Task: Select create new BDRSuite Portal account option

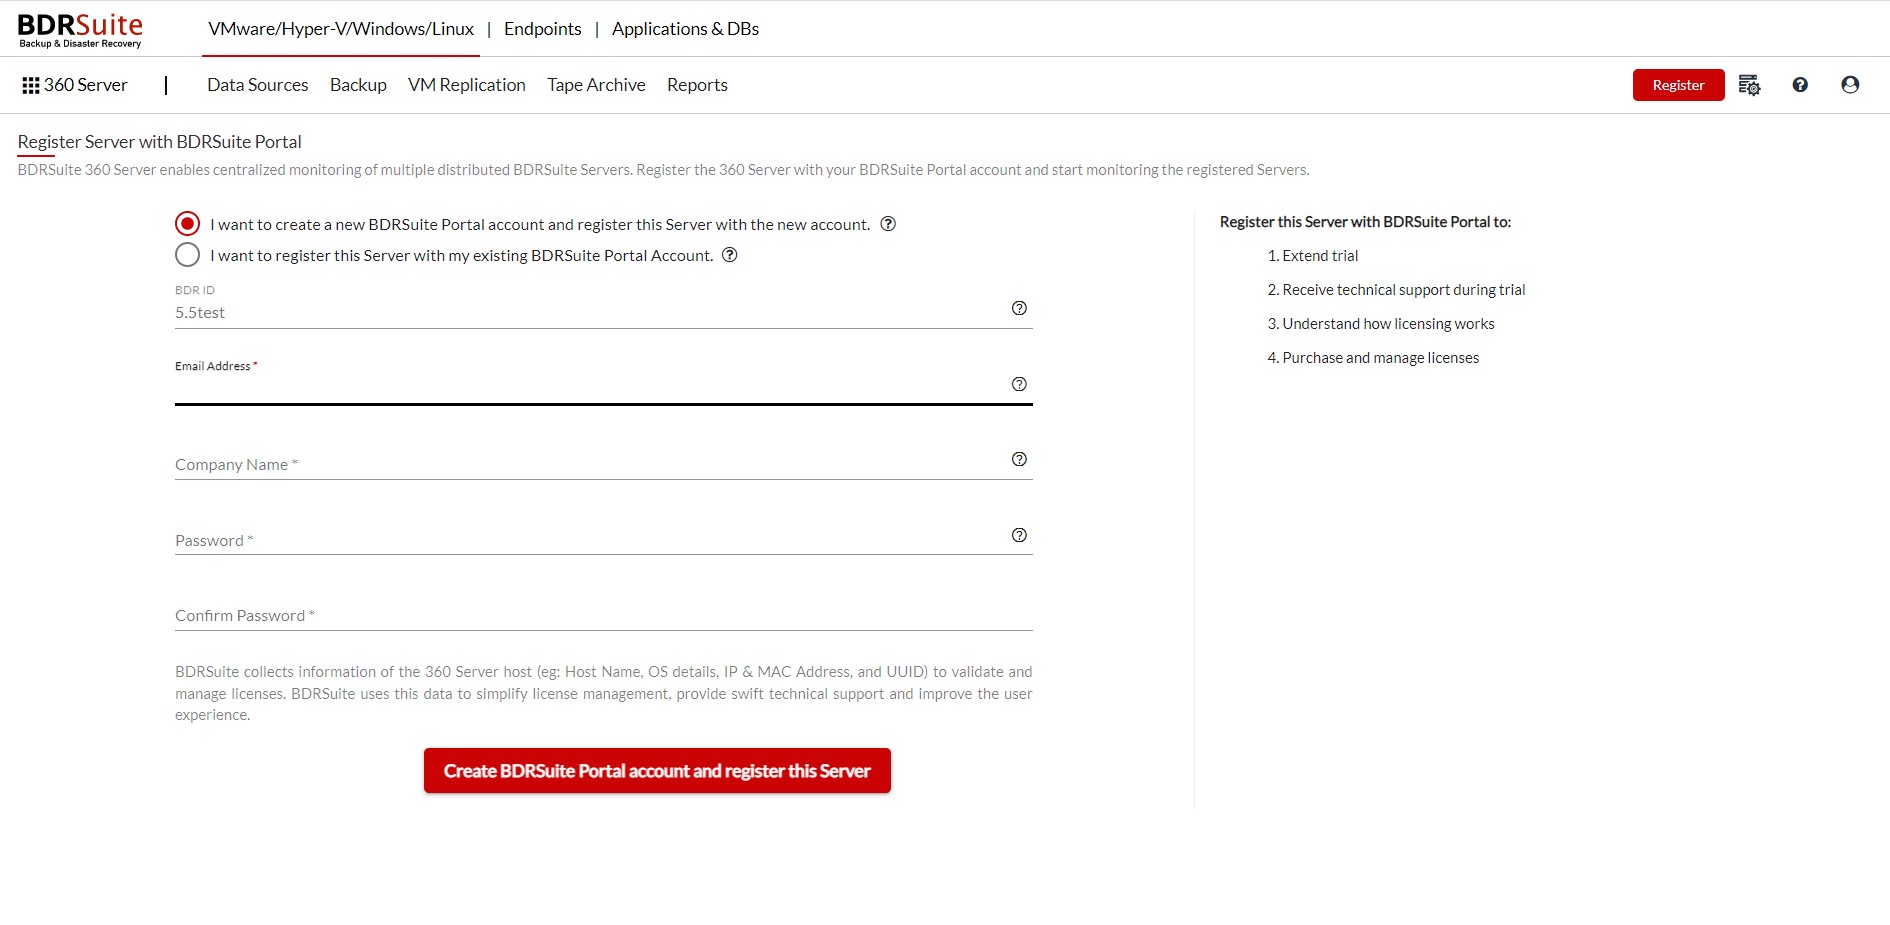Action: [187, 224]
